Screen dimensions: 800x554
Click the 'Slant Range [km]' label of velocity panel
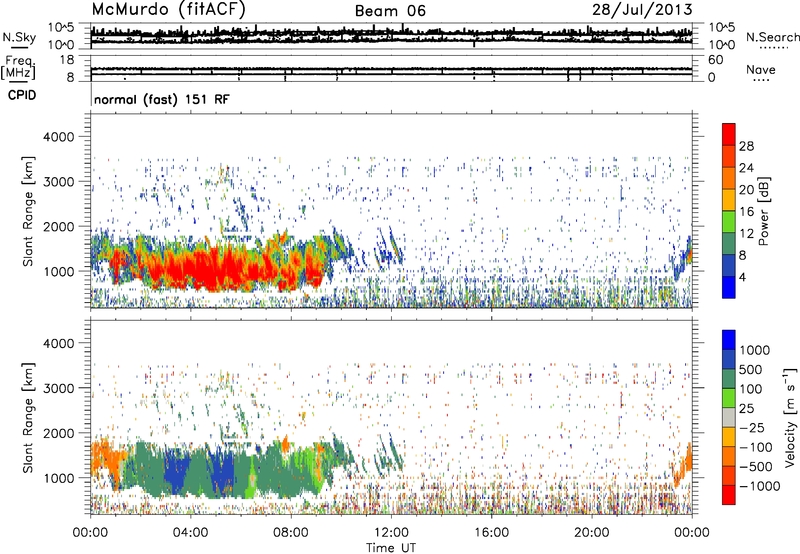pos(28,417)
